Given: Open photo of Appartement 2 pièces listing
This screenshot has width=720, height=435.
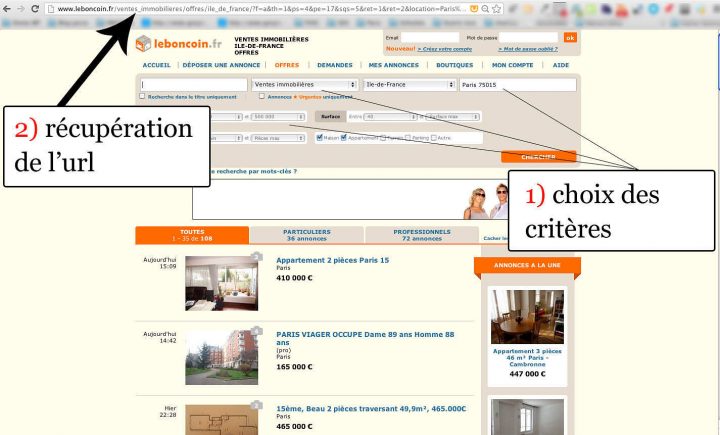Looking at the screenshot, I should click(221, 283).
